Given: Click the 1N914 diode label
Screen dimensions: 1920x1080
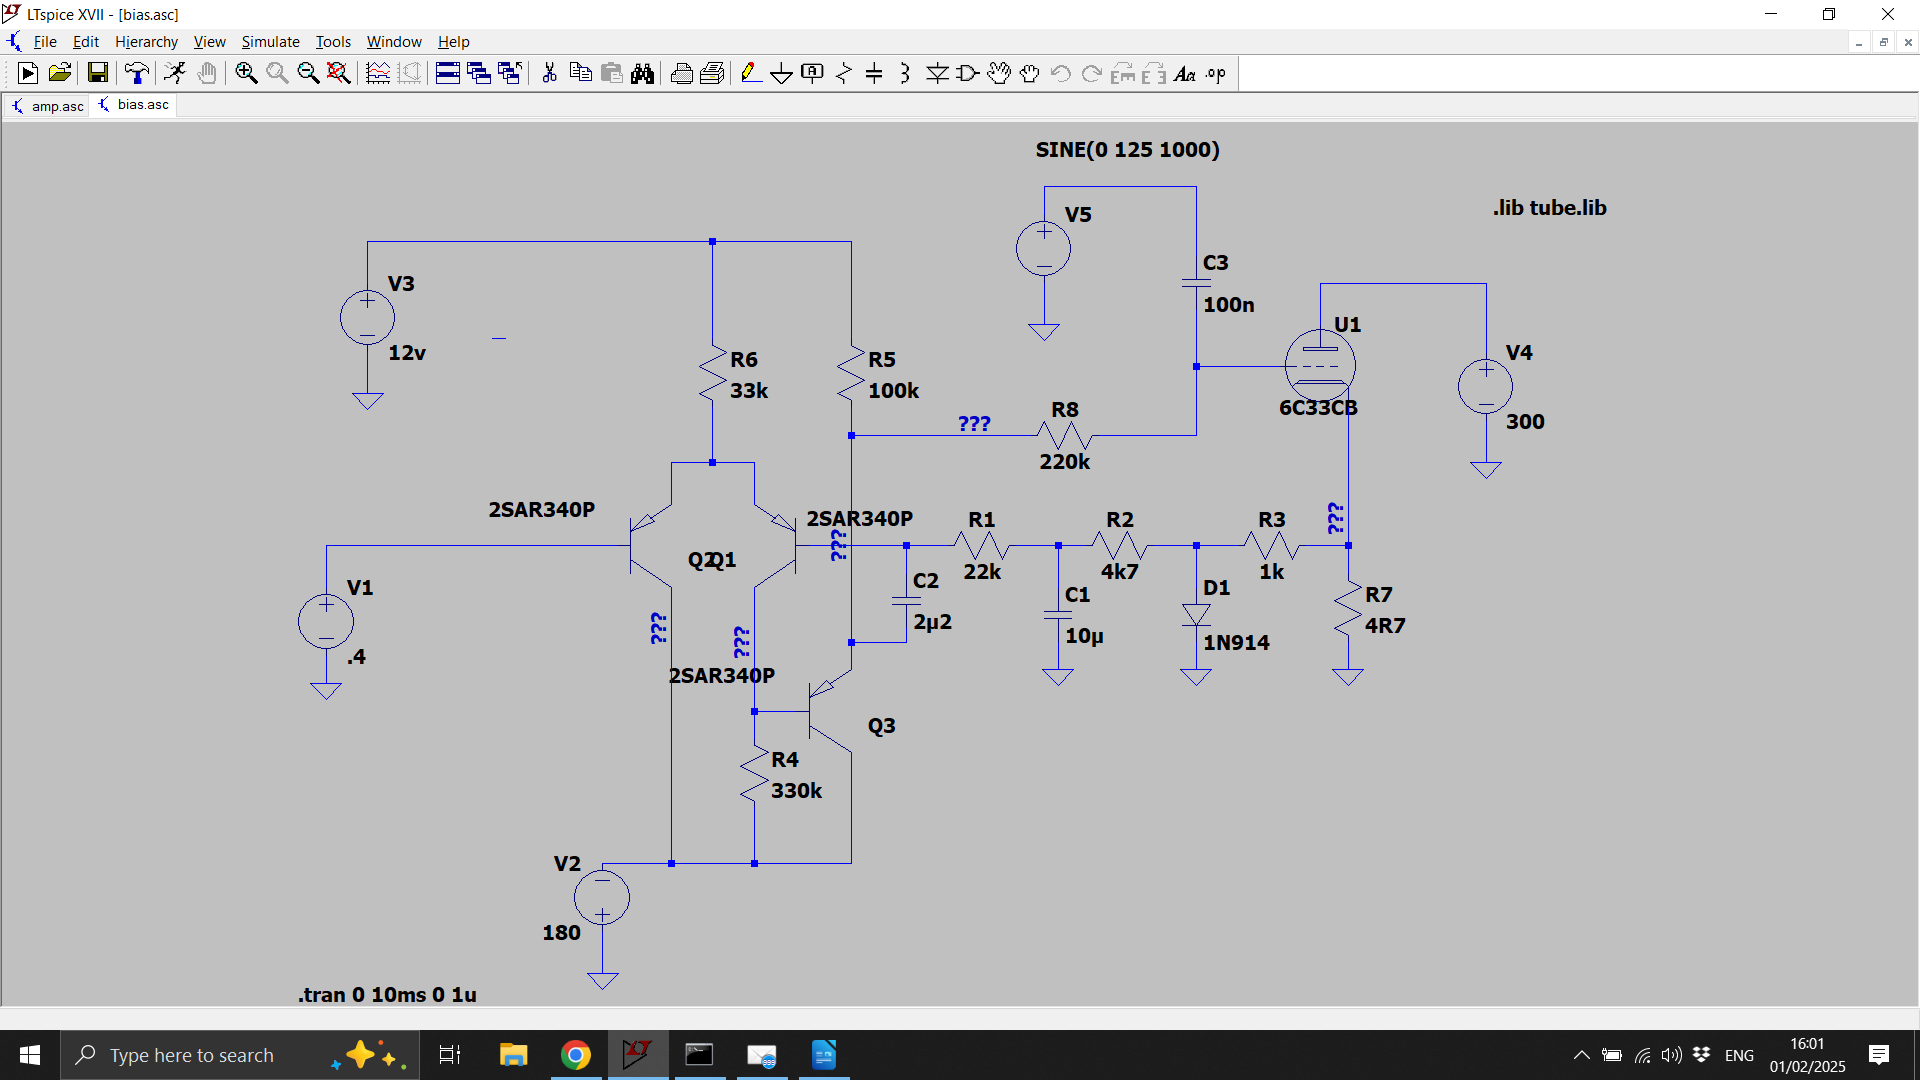Looking at the screenshot, I should point(1236,643).
